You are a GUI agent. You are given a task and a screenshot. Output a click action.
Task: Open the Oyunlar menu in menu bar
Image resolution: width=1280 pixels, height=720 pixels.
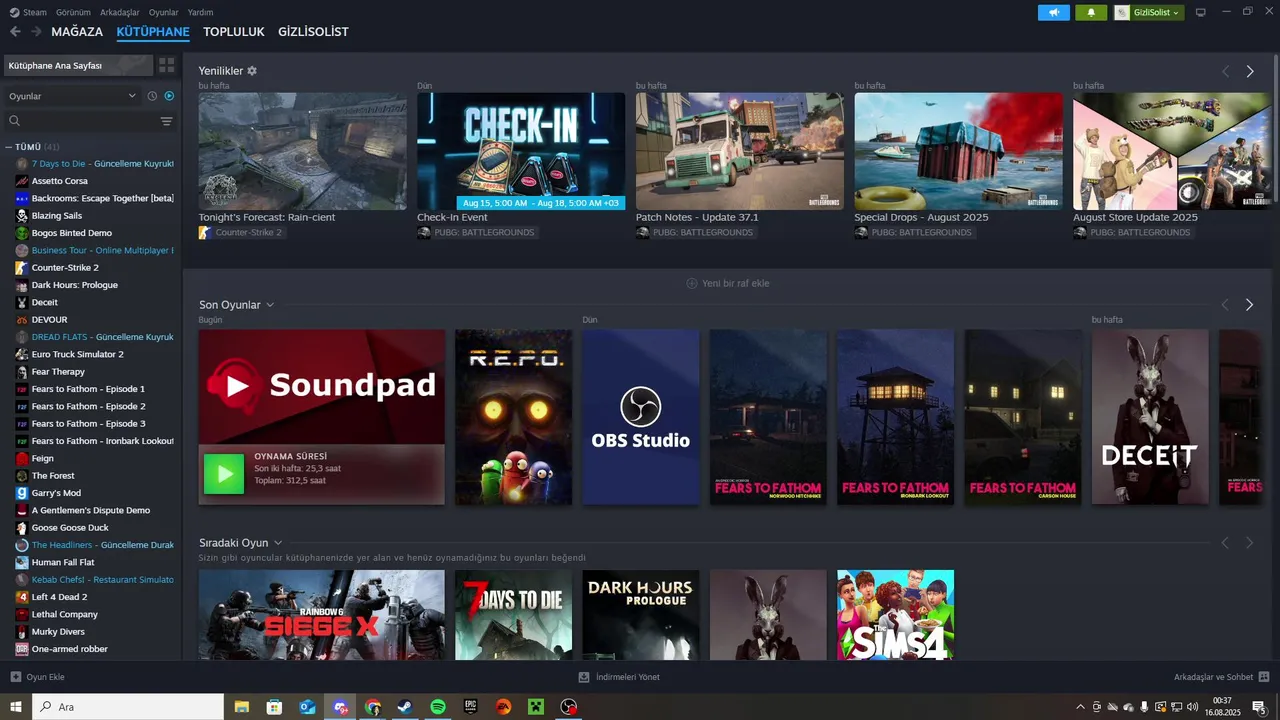point(164,12)
